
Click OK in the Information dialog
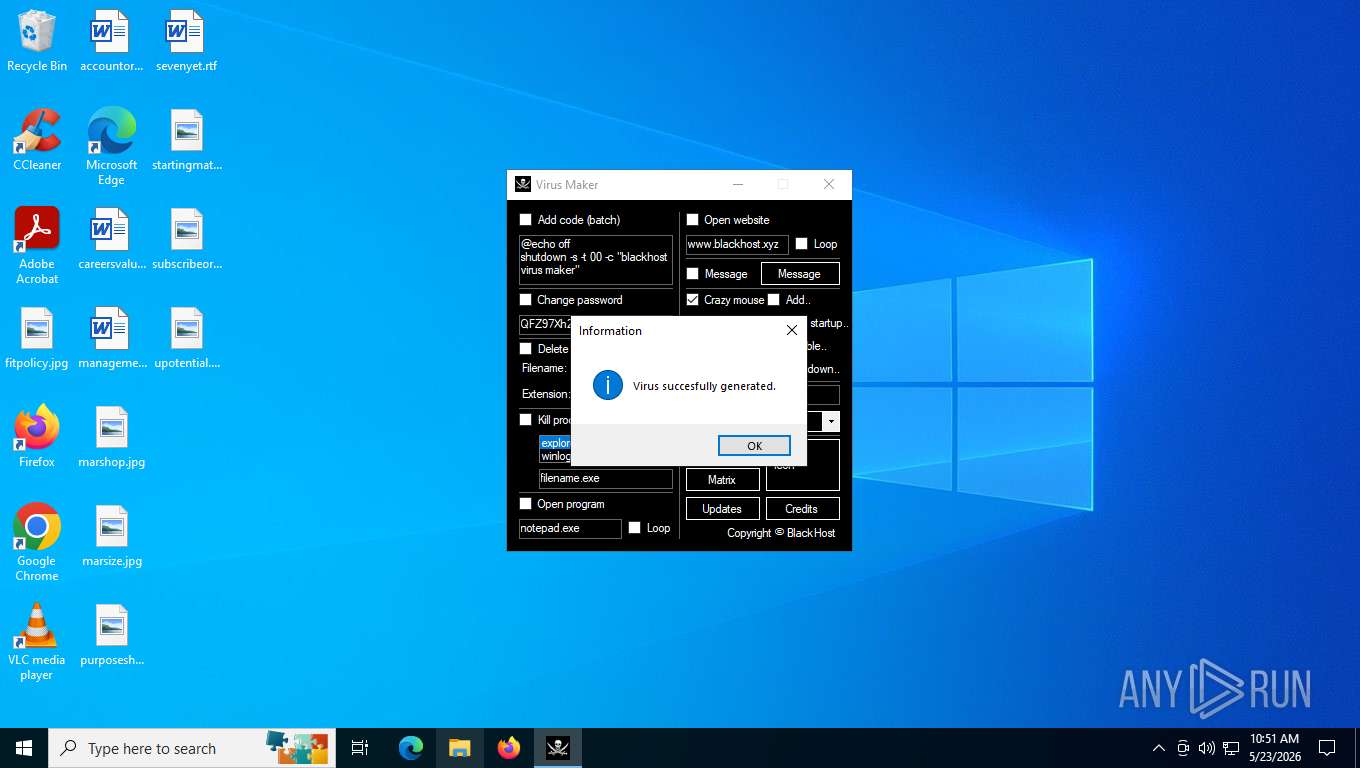(754, 446)
